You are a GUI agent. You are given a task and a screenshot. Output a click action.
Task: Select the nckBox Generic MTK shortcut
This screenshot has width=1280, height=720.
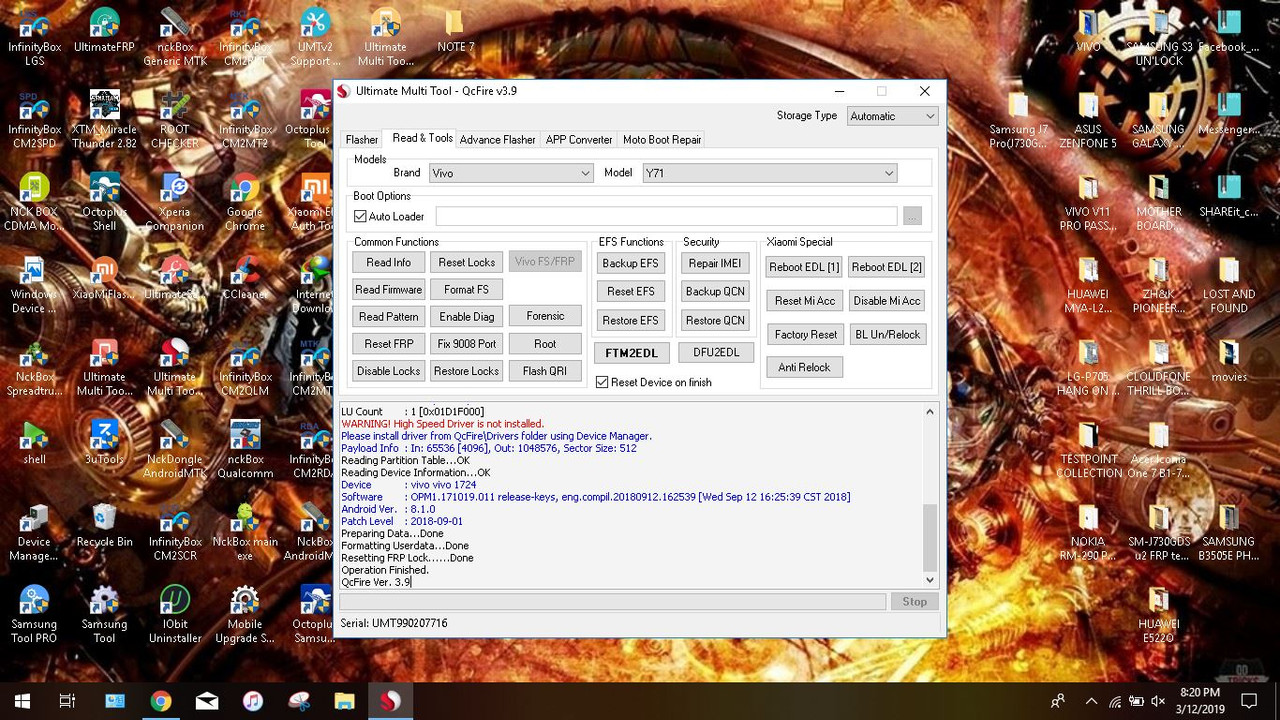[x=175, y=37]
